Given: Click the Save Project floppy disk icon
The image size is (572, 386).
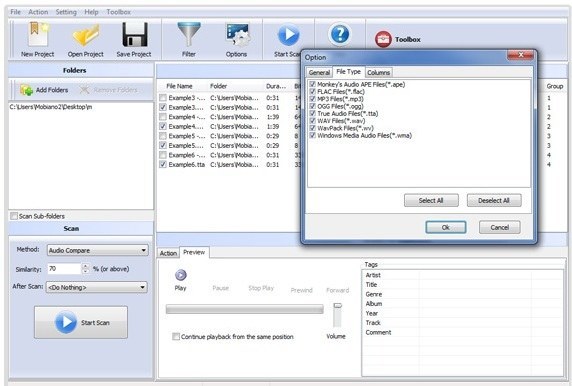Looking at the screenshot, I should pos(135,35).
